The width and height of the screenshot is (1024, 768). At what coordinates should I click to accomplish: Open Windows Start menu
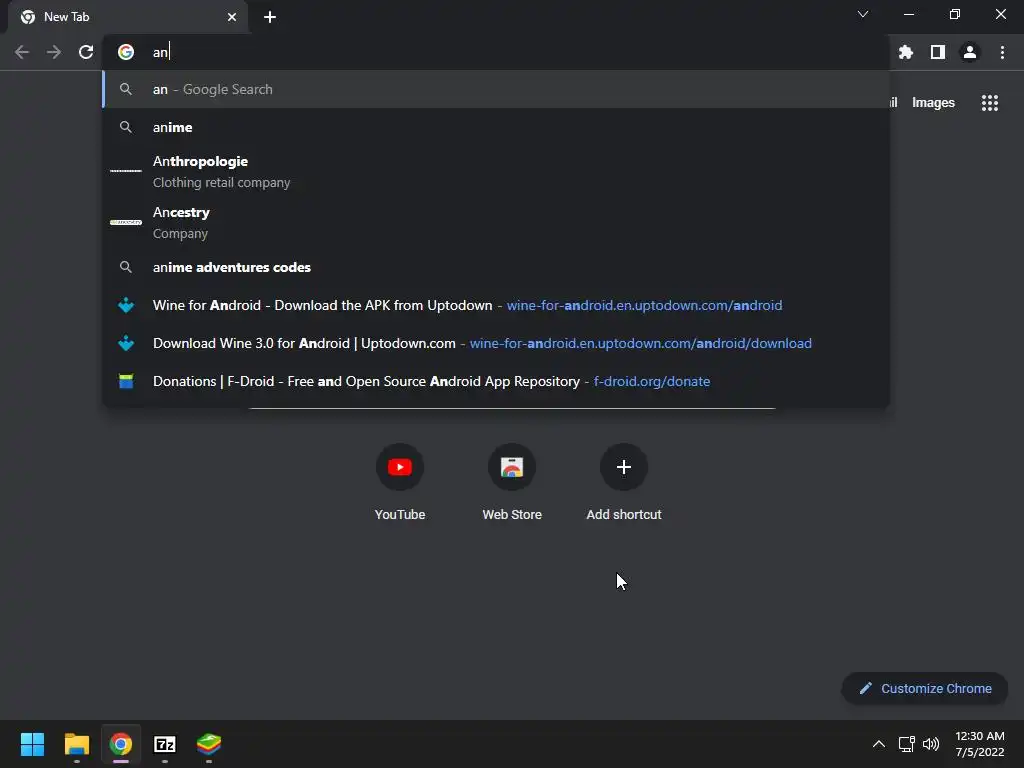(32, 744)
